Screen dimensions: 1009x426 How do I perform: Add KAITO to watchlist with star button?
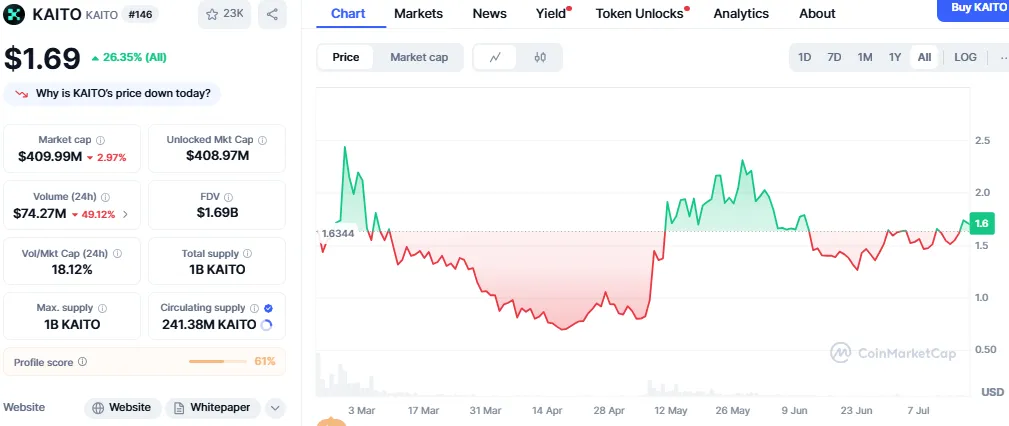(x=224, y=14)
